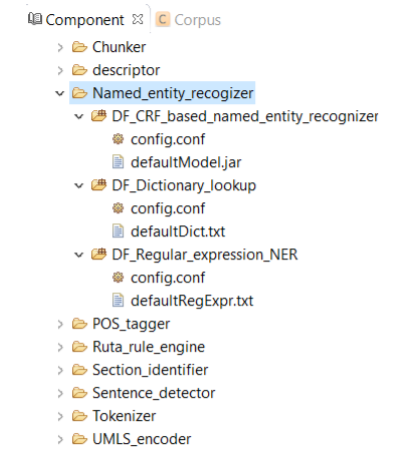
Task: Expand the Tokenizer folder arrow
Action: [x=60, y=416]
